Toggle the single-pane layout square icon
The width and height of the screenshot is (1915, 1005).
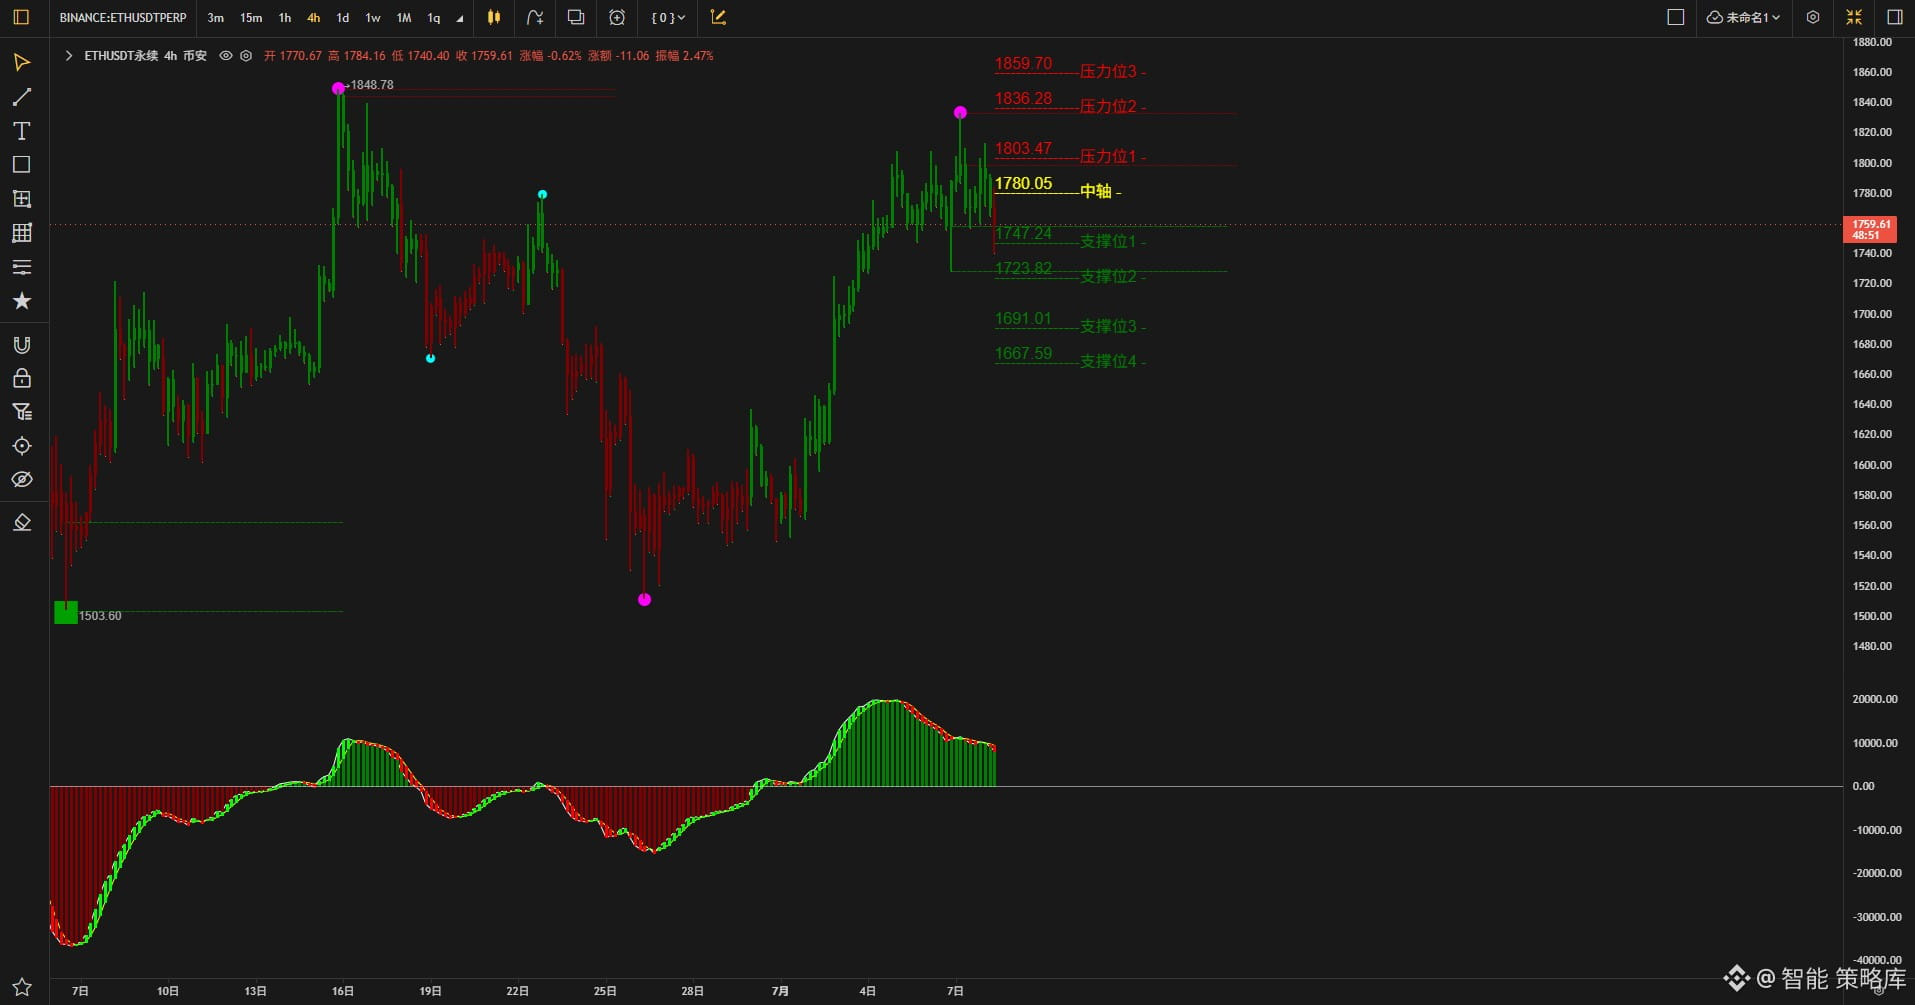tap(1676, 17)
